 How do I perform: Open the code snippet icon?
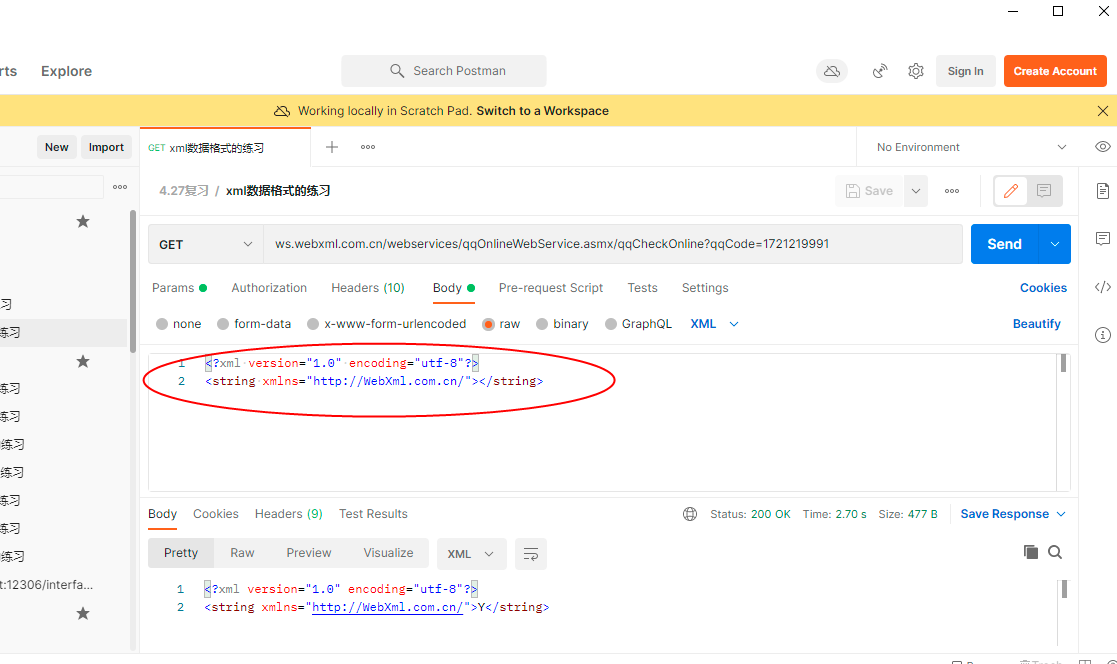[1102, 287]
